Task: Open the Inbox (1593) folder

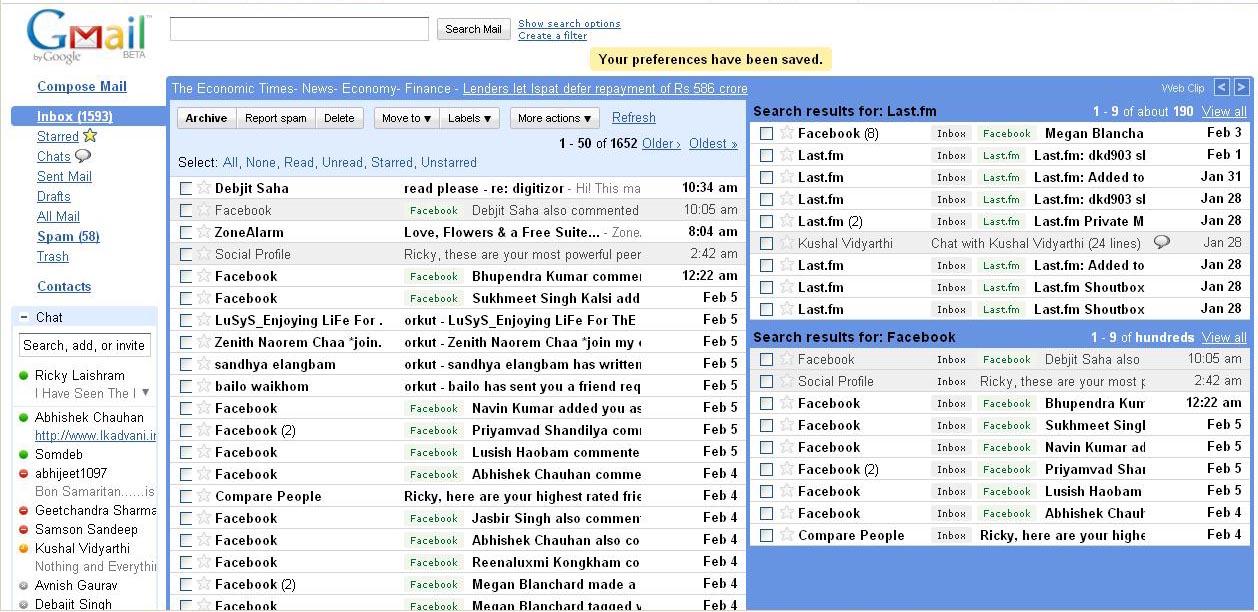Action: [75, 116]
